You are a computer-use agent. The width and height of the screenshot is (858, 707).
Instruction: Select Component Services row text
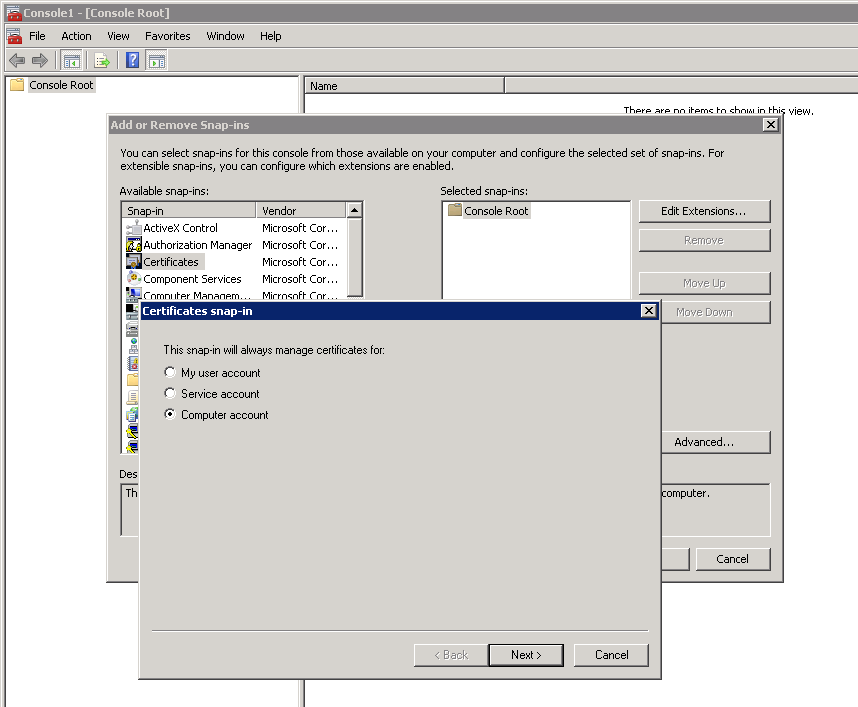[x=192, y=279]
